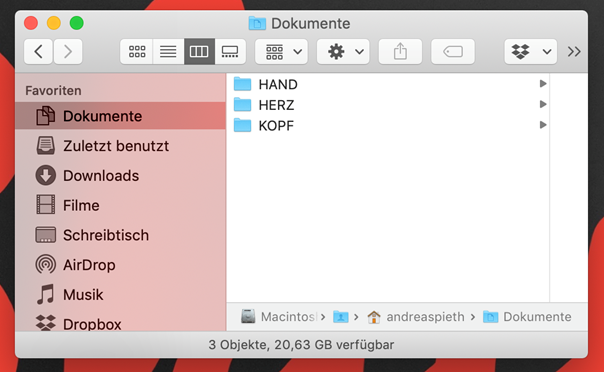Minimize the window with yellow button
Screen dimensions: 604x372
(54, 23)
